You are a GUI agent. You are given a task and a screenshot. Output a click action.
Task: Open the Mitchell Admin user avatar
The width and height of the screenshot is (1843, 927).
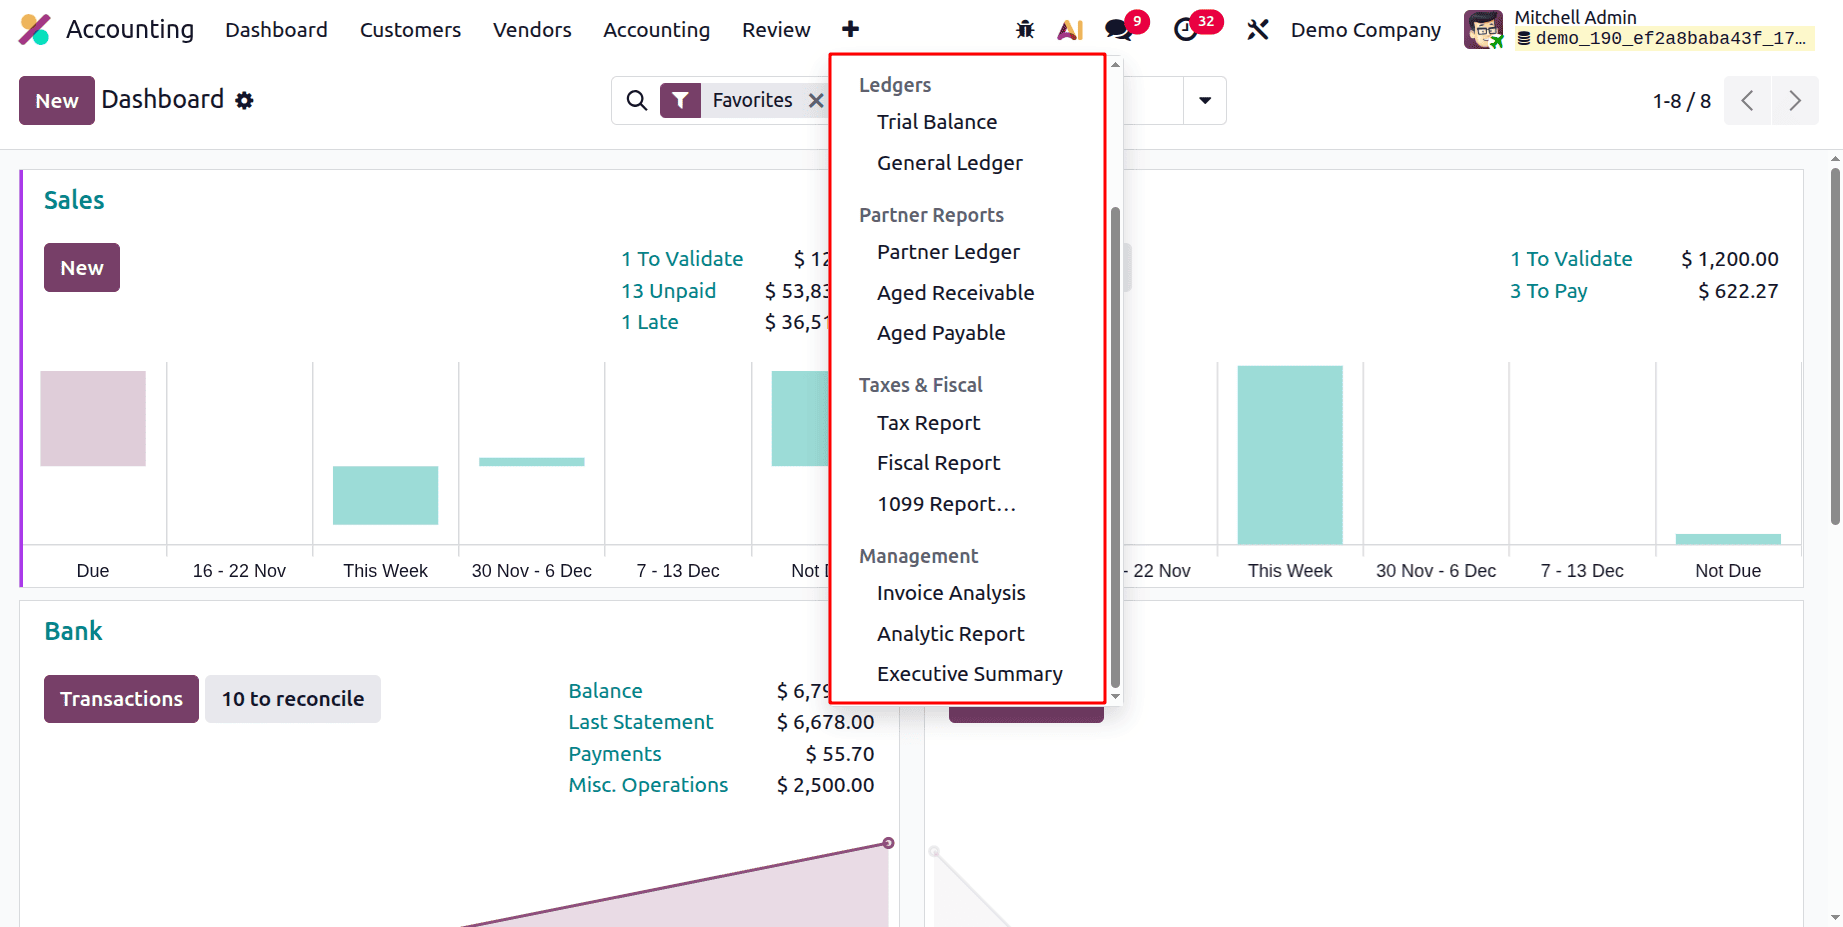click(x=1483, y=29)
